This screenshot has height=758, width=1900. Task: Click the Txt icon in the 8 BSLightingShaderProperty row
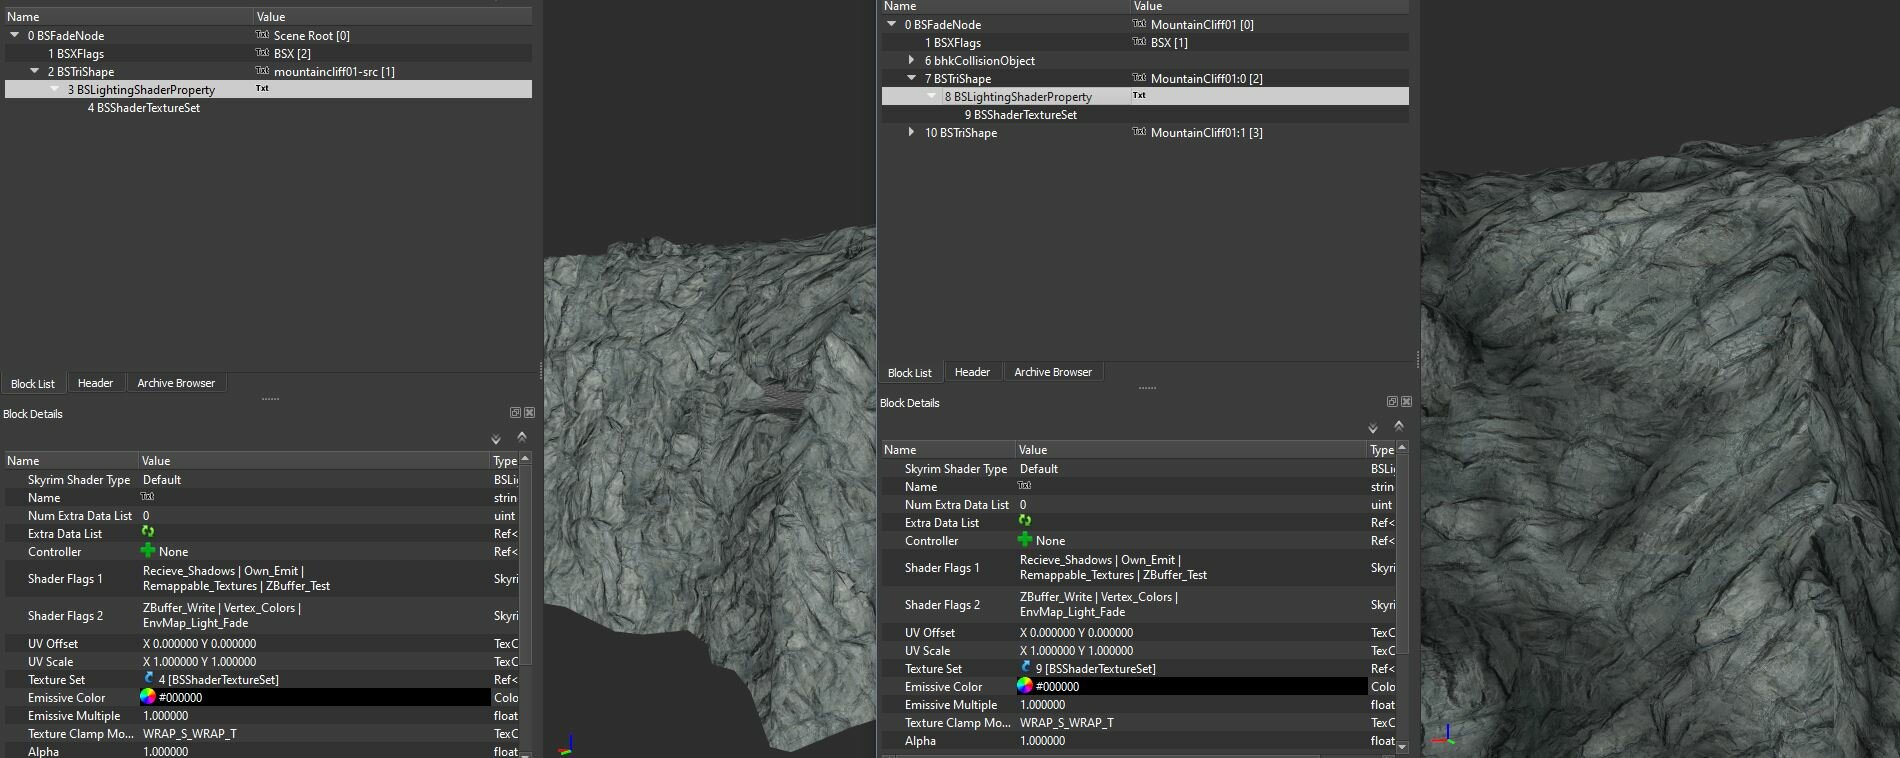[1139, 96]
